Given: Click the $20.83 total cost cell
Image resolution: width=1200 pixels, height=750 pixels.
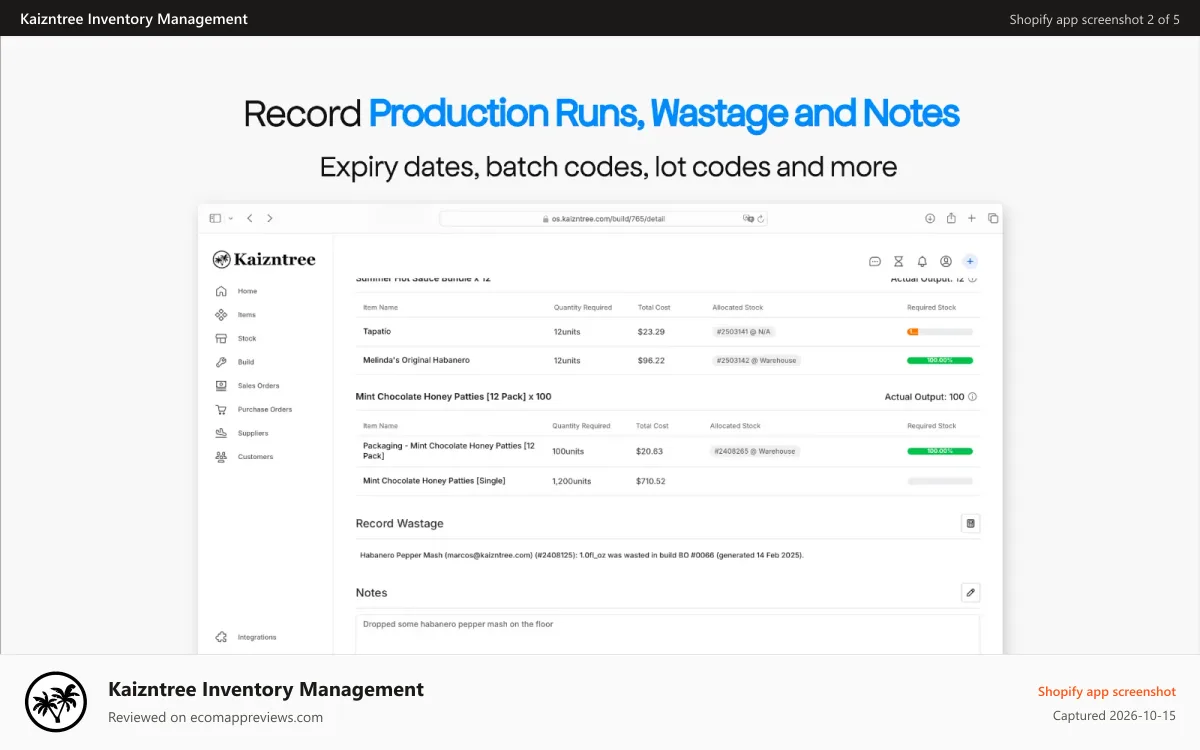Looking at the screenshot, I should pos(649,451).
